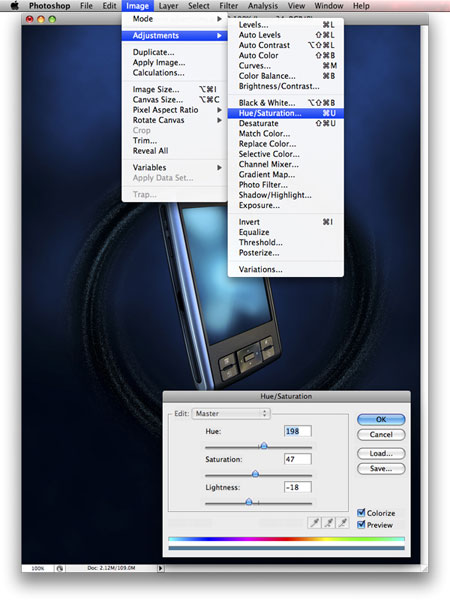Choose Selective Color
Viewport: 450px width, 602px height.
[286, 154]
